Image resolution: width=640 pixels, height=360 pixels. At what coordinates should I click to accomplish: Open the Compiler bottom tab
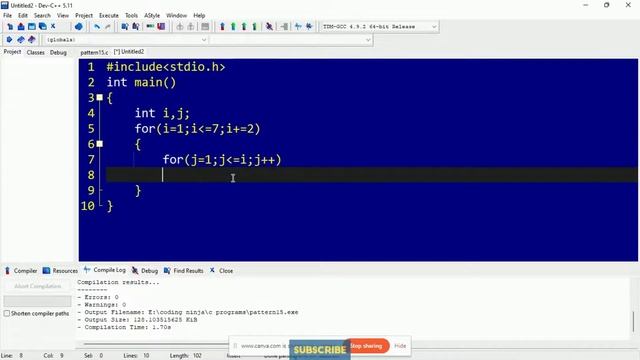click(21, 271)
